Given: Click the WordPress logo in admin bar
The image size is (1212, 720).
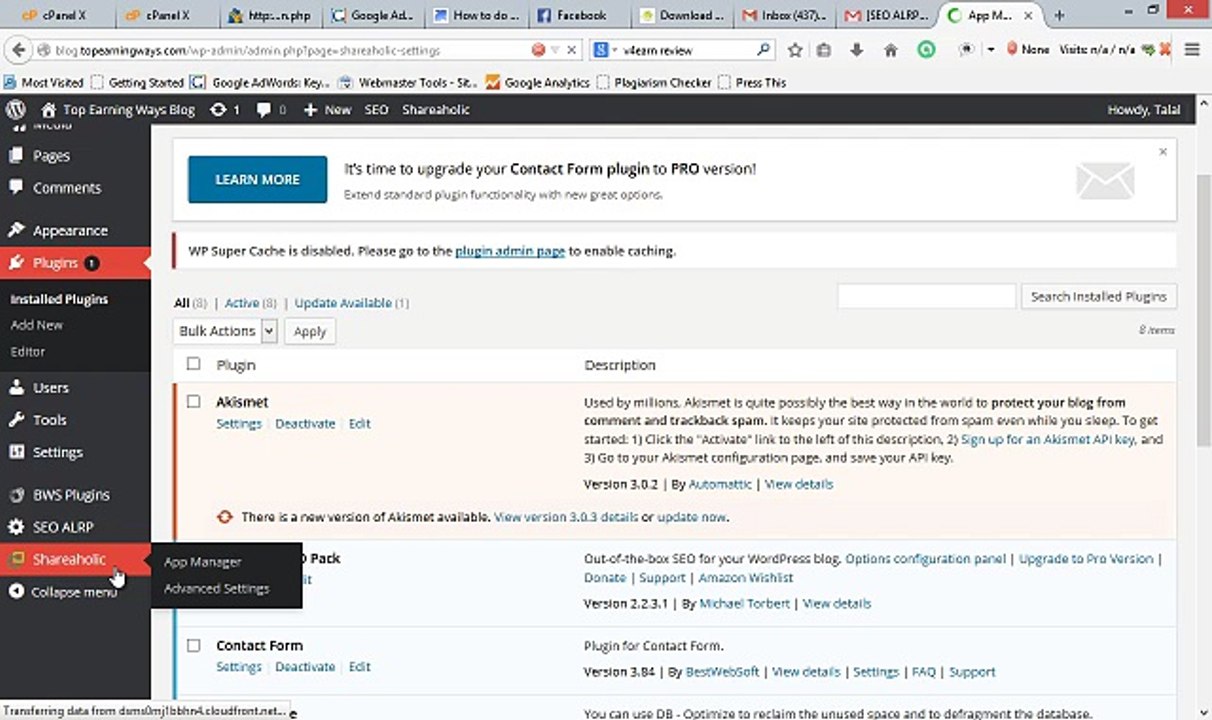Looking at the screenshot, I should [x=15, y=110].
